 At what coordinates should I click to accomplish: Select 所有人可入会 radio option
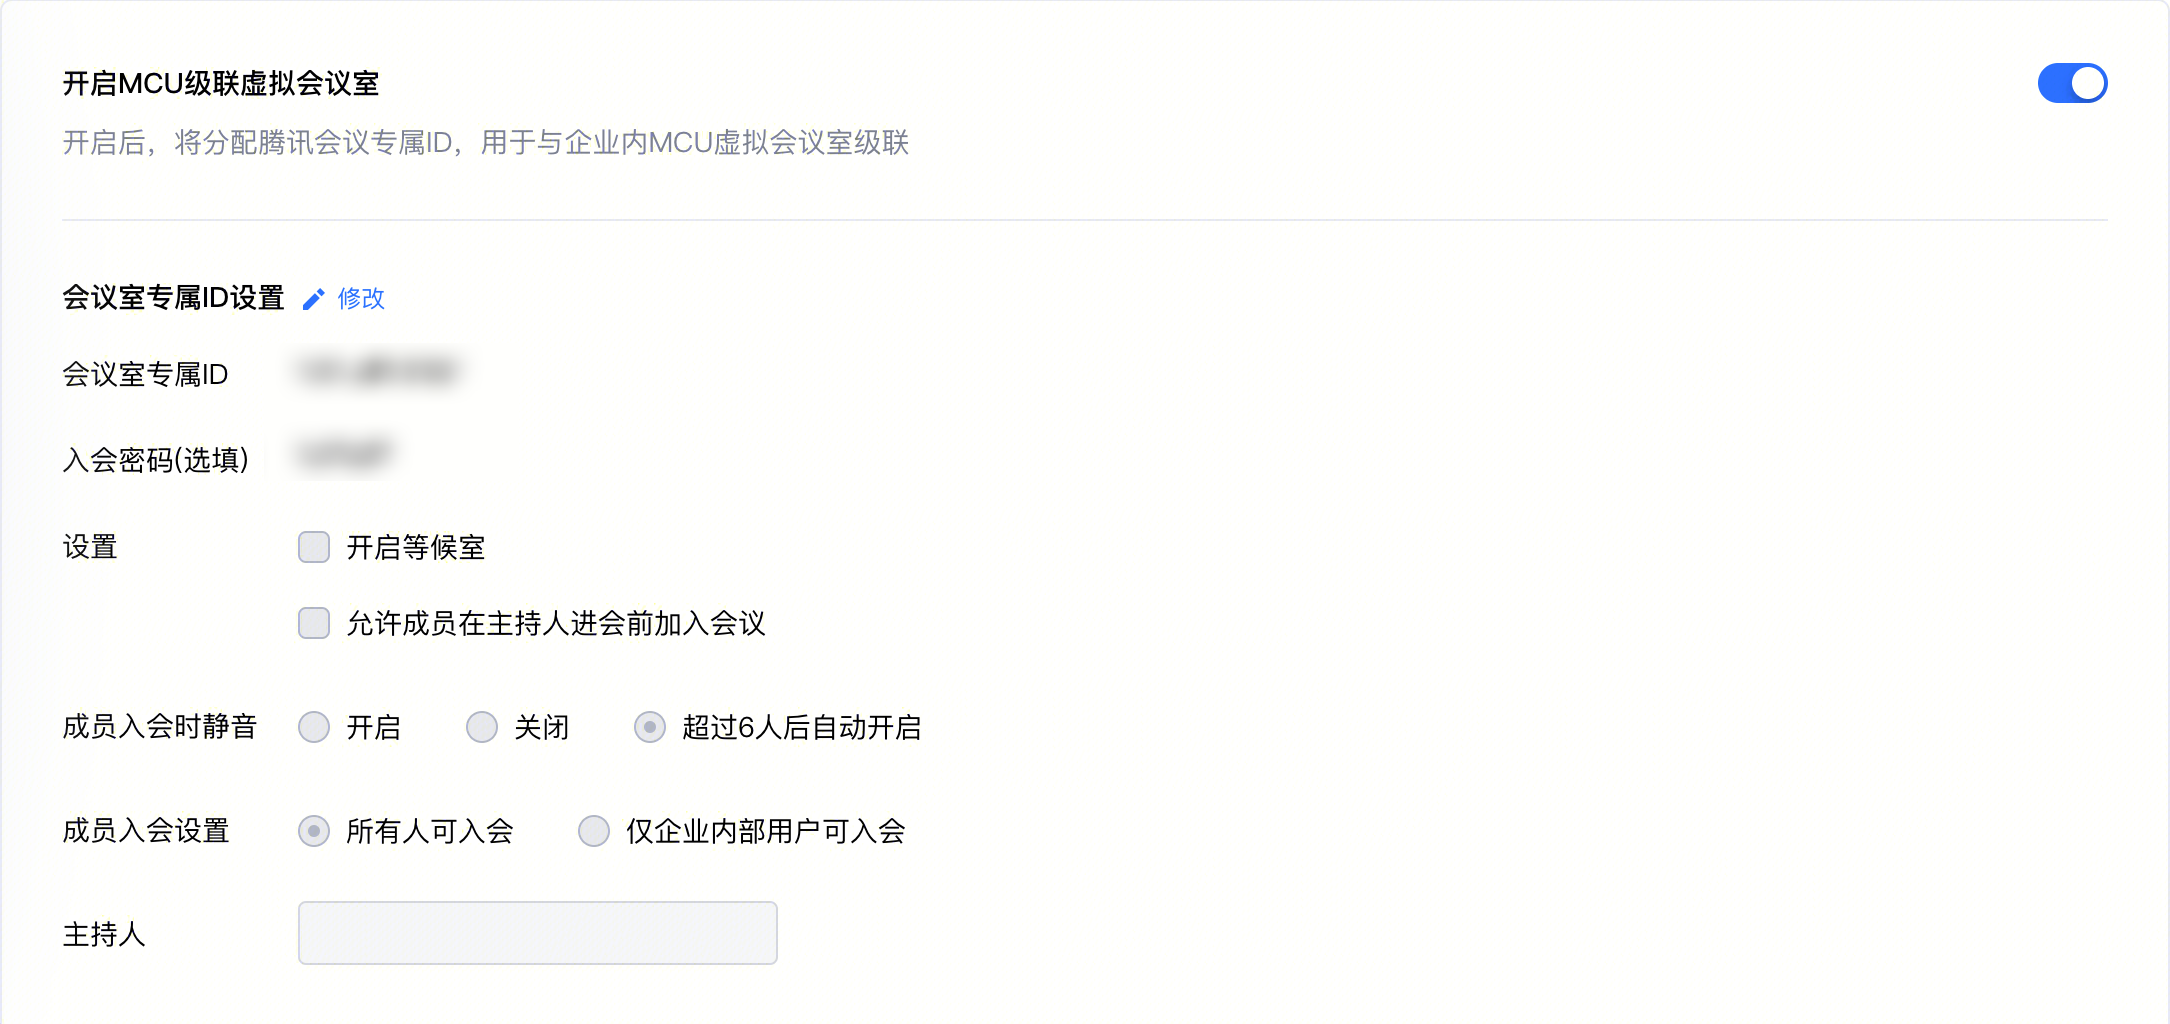coord(314,831)
